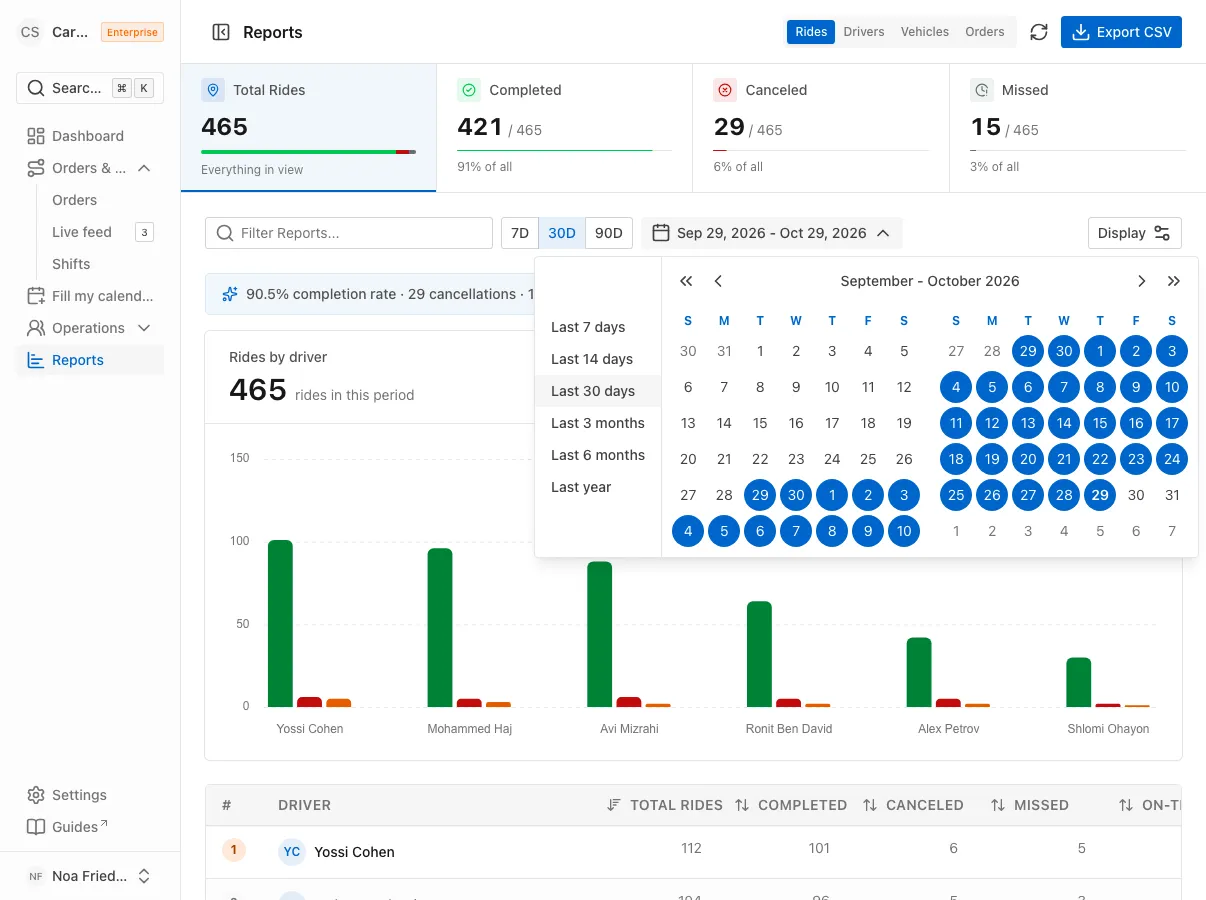Open Shifts in sidebar
The image size is (1206, 900).
[71, 264]
